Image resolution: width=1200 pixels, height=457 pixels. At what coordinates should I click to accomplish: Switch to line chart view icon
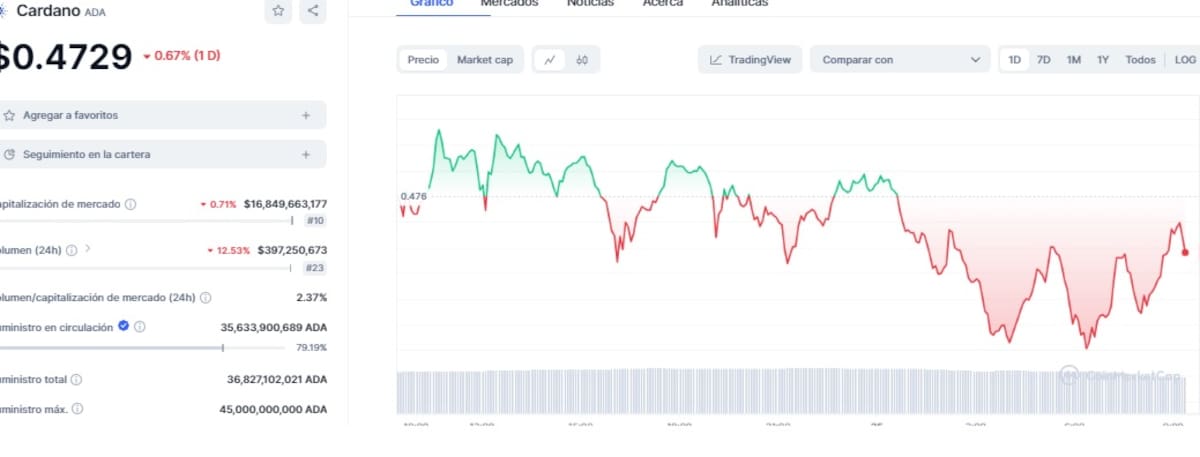coord(550,60)
